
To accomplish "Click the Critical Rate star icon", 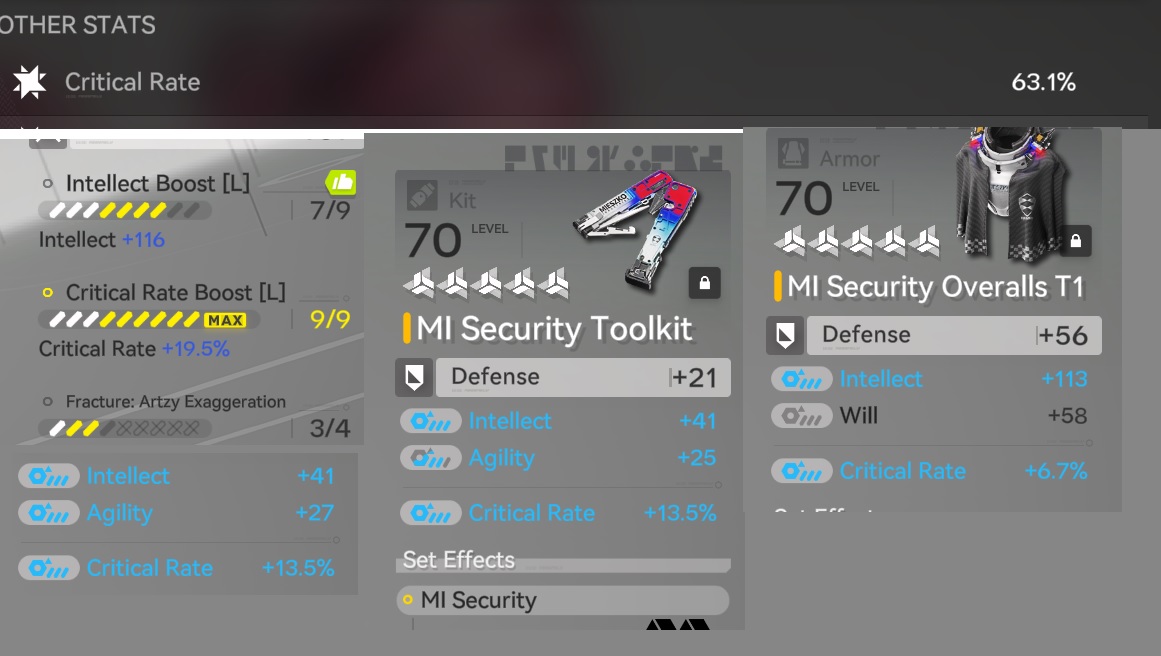I will pyautogui.click(x=30, y=82).
